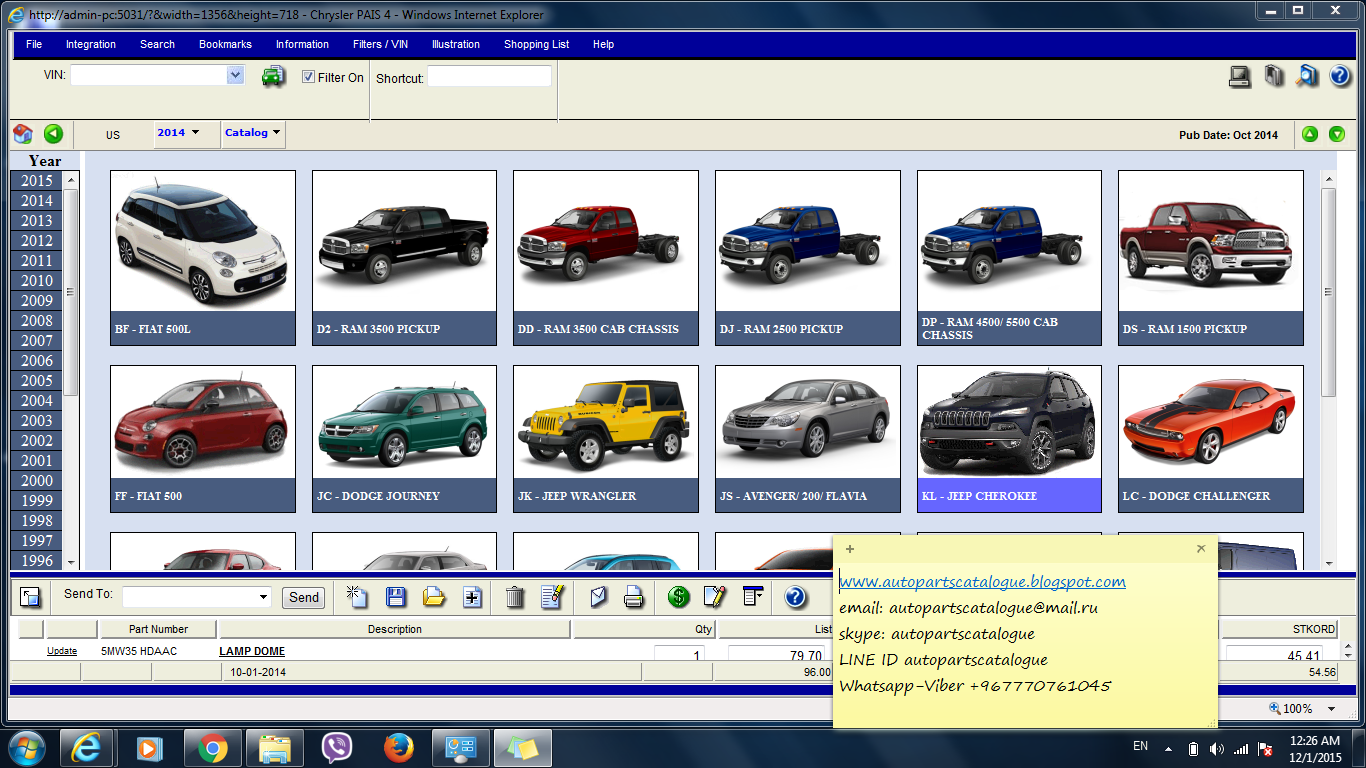Click the Shortcut input field
This screenshot has width=1366, height=768.
[x=489, y=77]
